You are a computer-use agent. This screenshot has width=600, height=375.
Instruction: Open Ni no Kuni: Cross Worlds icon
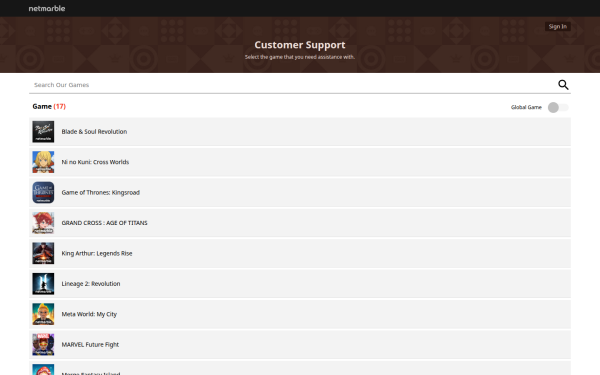coord(43,162)
